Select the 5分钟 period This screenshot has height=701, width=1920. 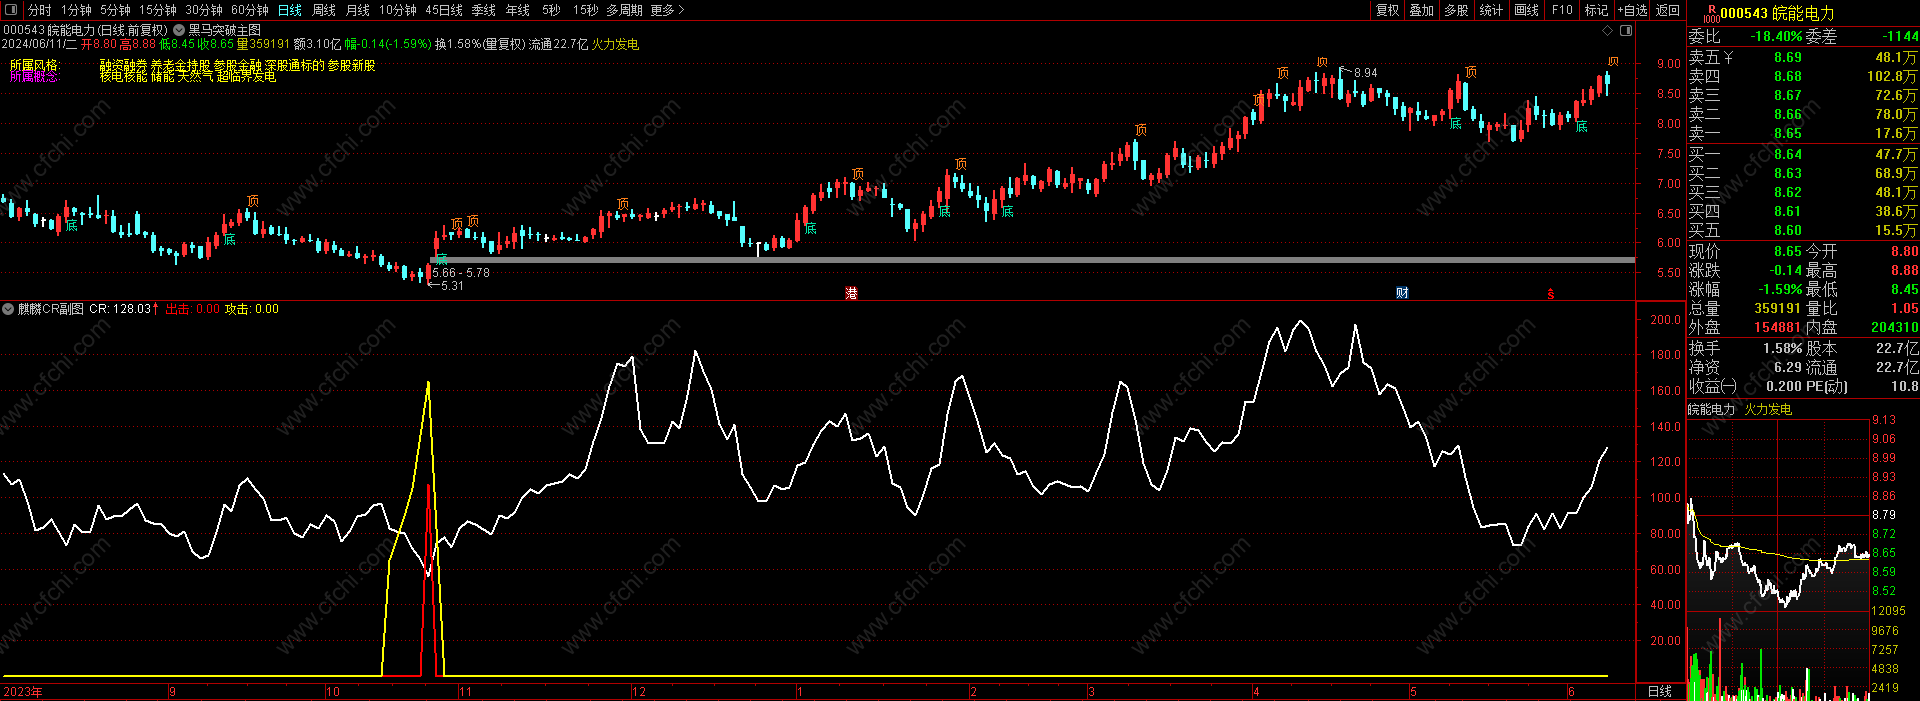[x=115, y=10]
